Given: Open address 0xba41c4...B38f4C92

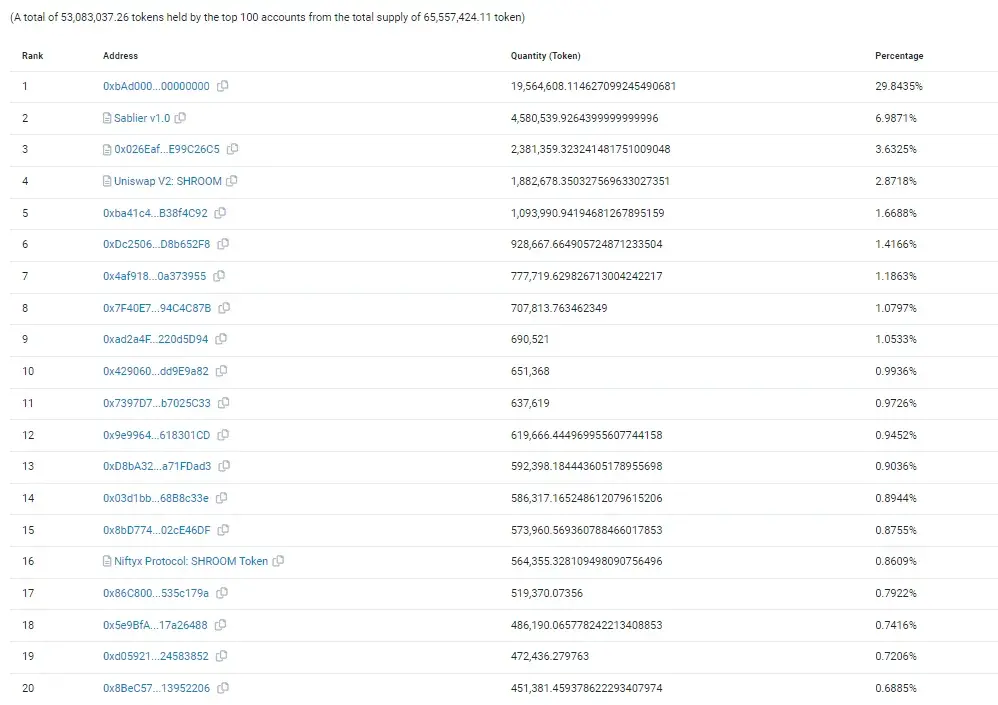Looking at the screenshot, I should pyautogui.click(x=155, y=213).
